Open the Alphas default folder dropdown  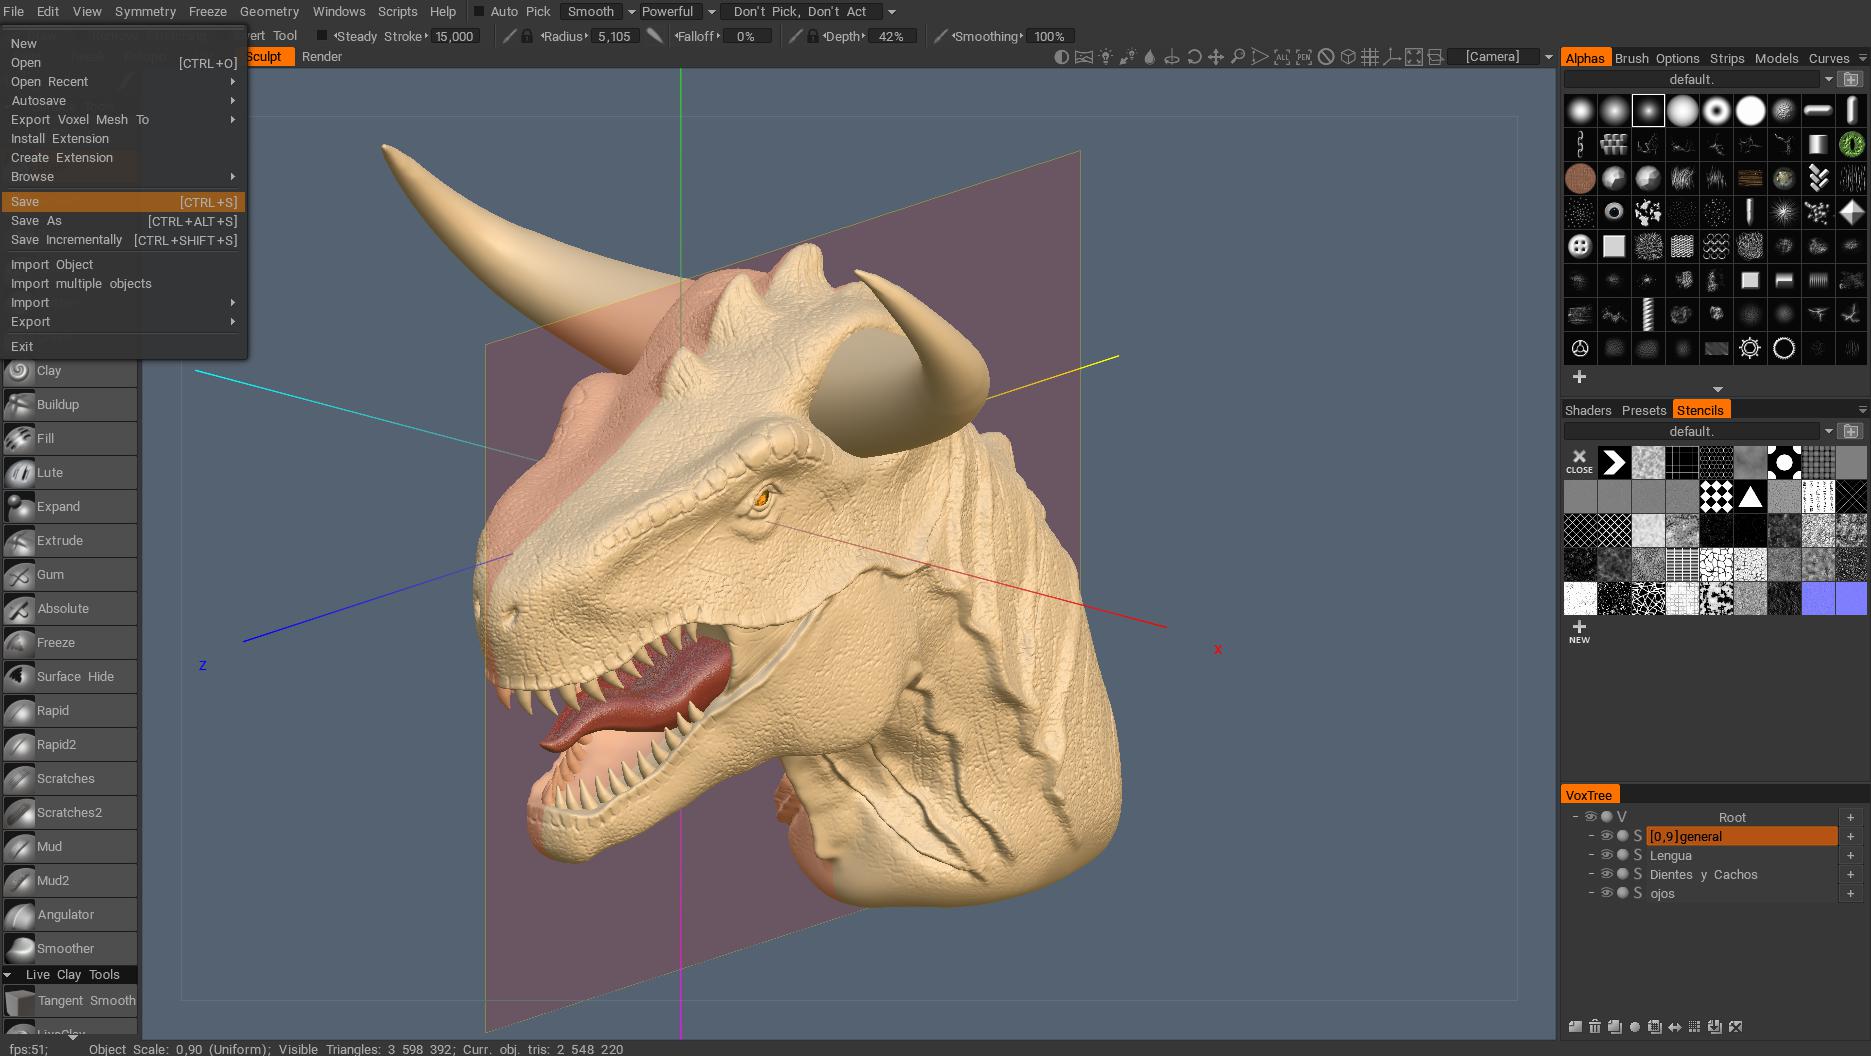point(1828,79)
